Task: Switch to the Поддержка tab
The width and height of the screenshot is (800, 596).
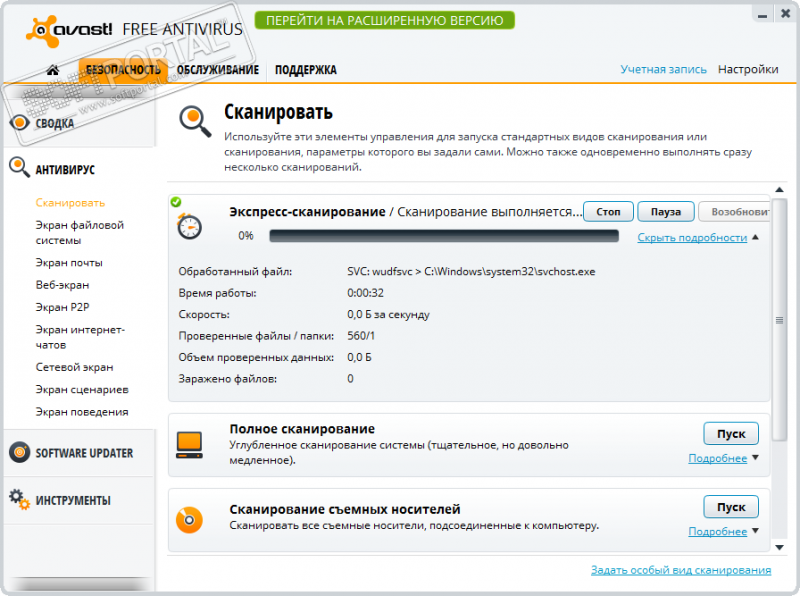Action: tap(306, 70)
